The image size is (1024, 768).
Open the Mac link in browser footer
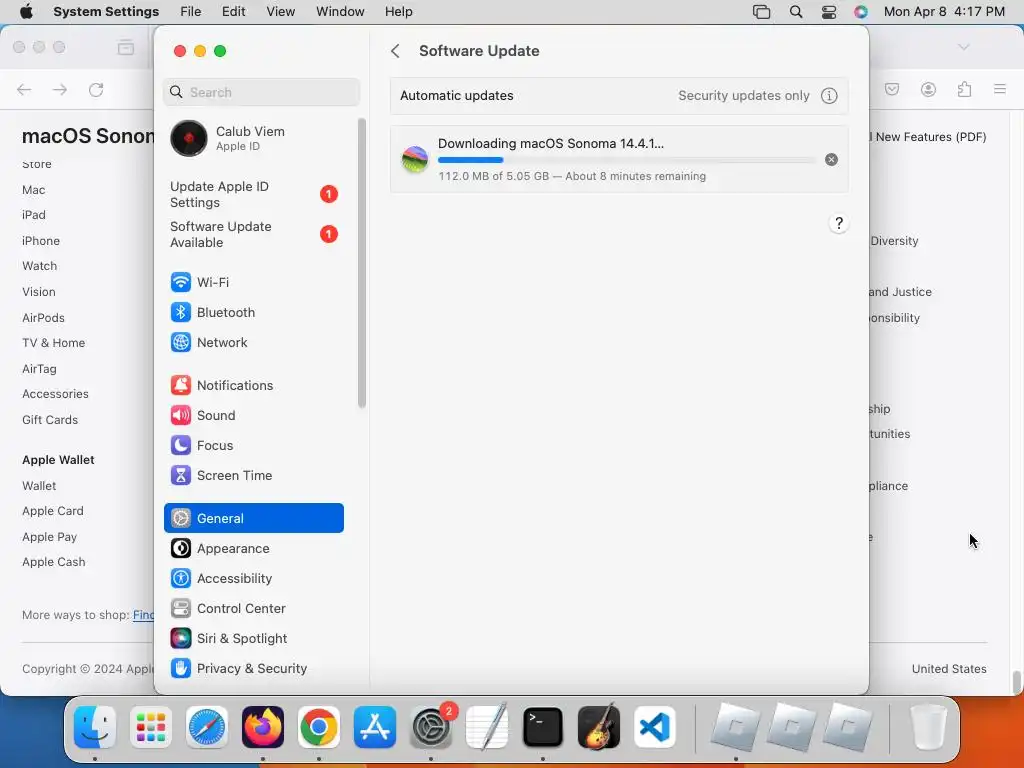34,190
